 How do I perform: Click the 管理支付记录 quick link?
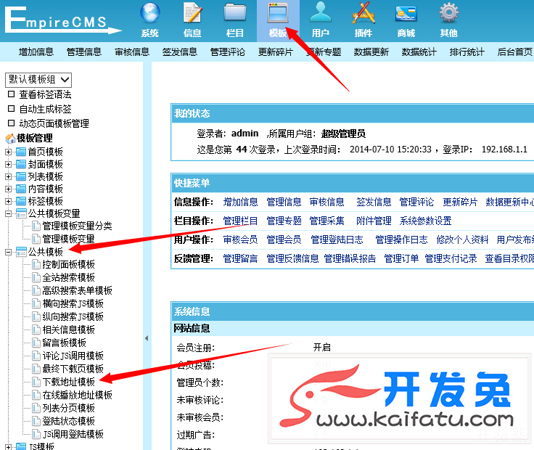click(x=451, y=259)
